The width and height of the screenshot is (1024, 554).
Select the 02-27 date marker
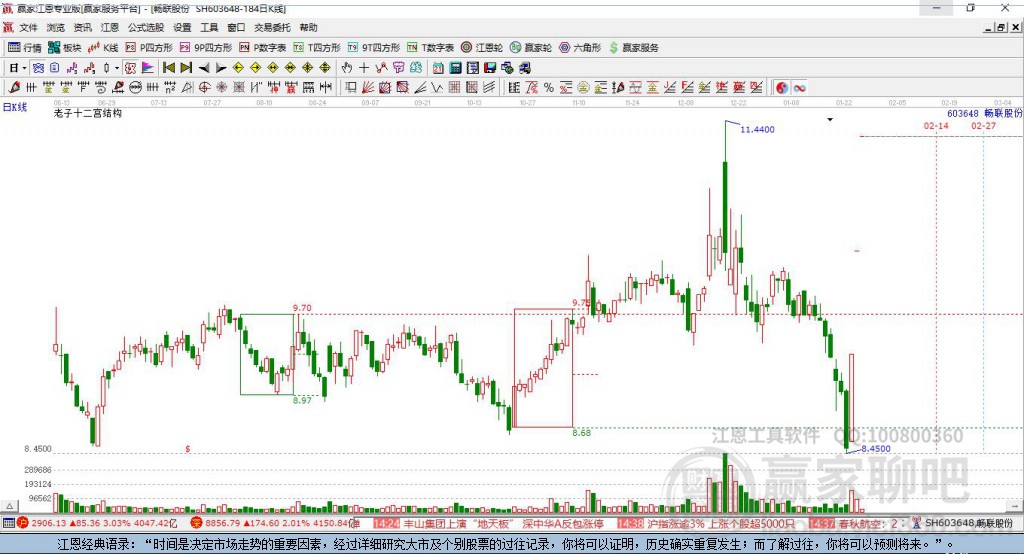tap(984, 125)
